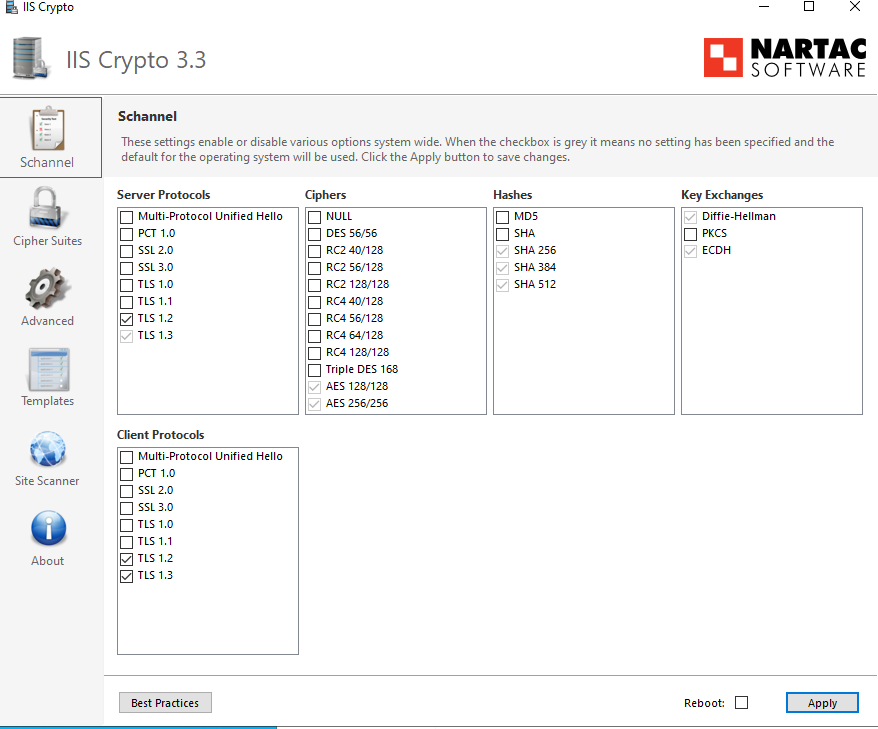This screenshot has width=878, height=729.
Task: Open the Templates panel icon
Action: tap(48, 368)
